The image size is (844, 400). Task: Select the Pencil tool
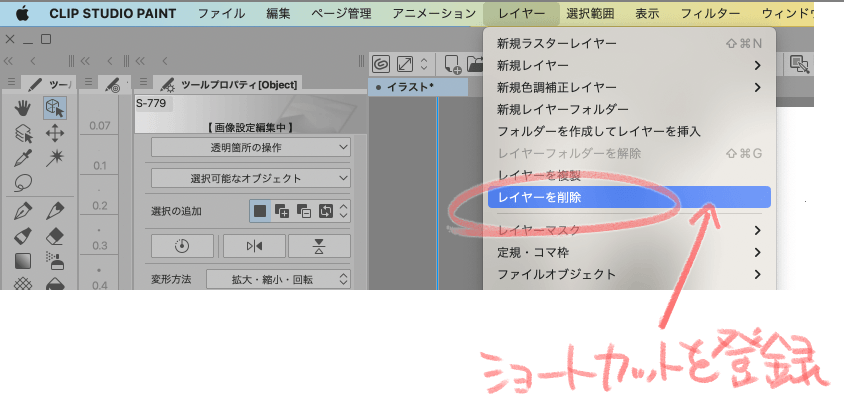point(55,211)
